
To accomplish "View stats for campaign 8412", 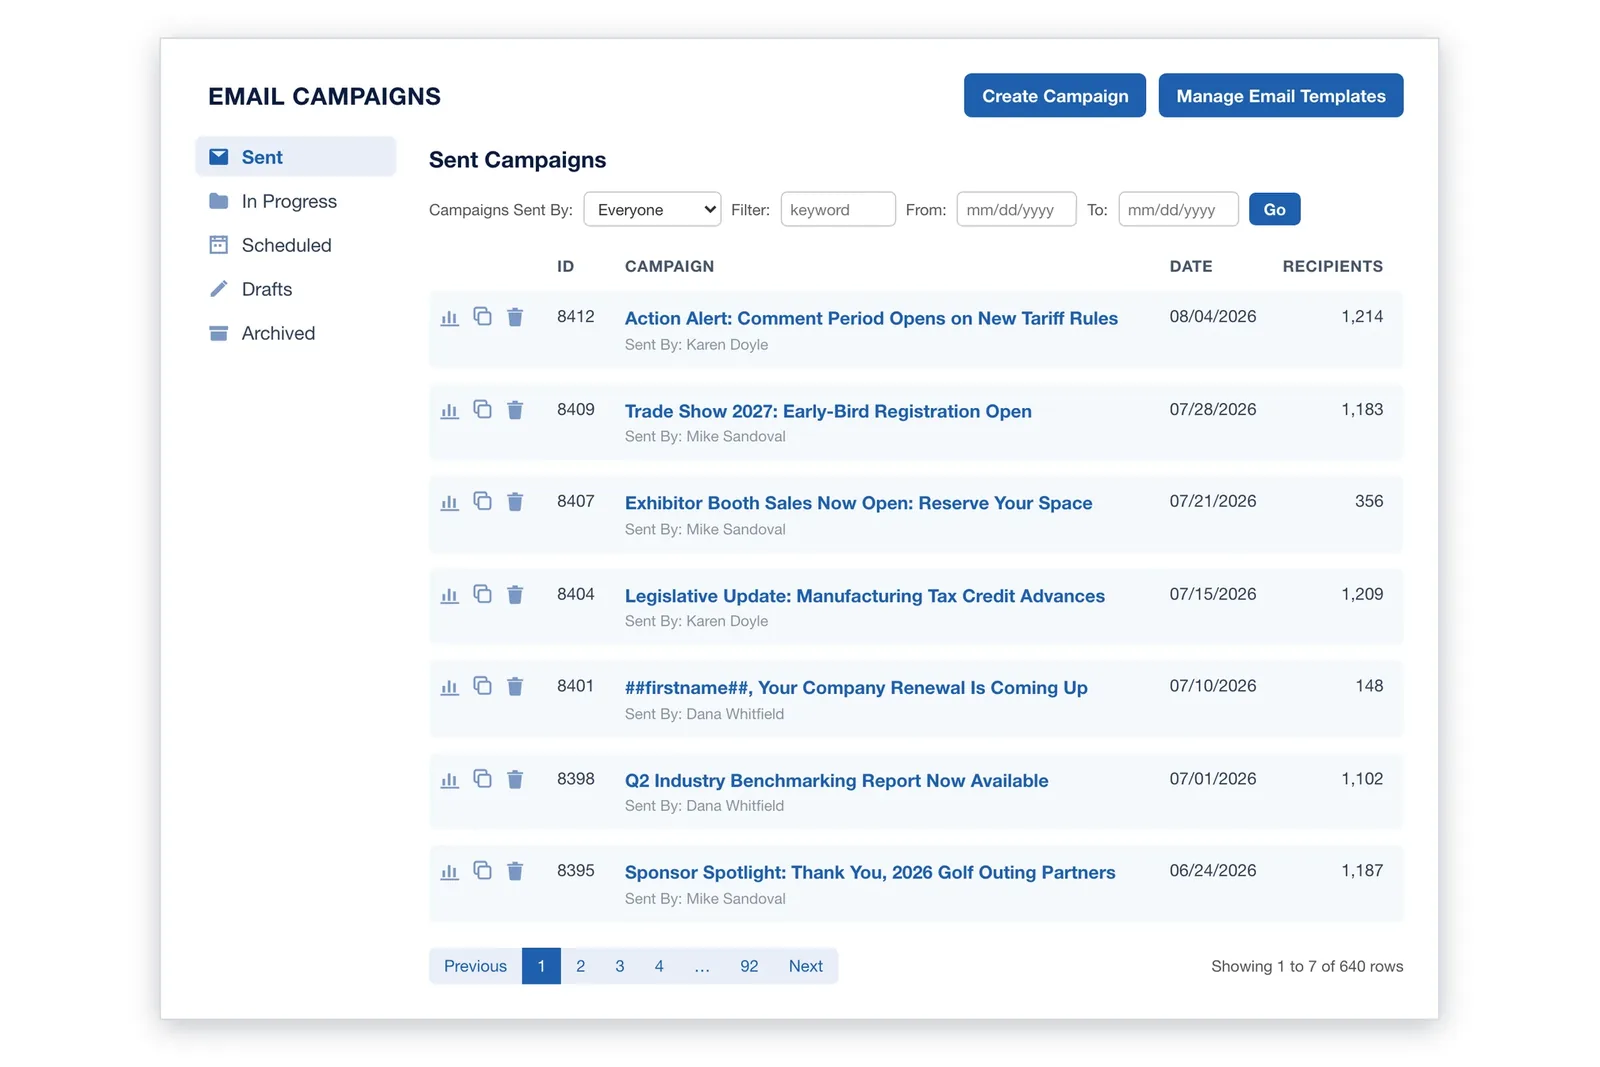I will pos(450,318).
